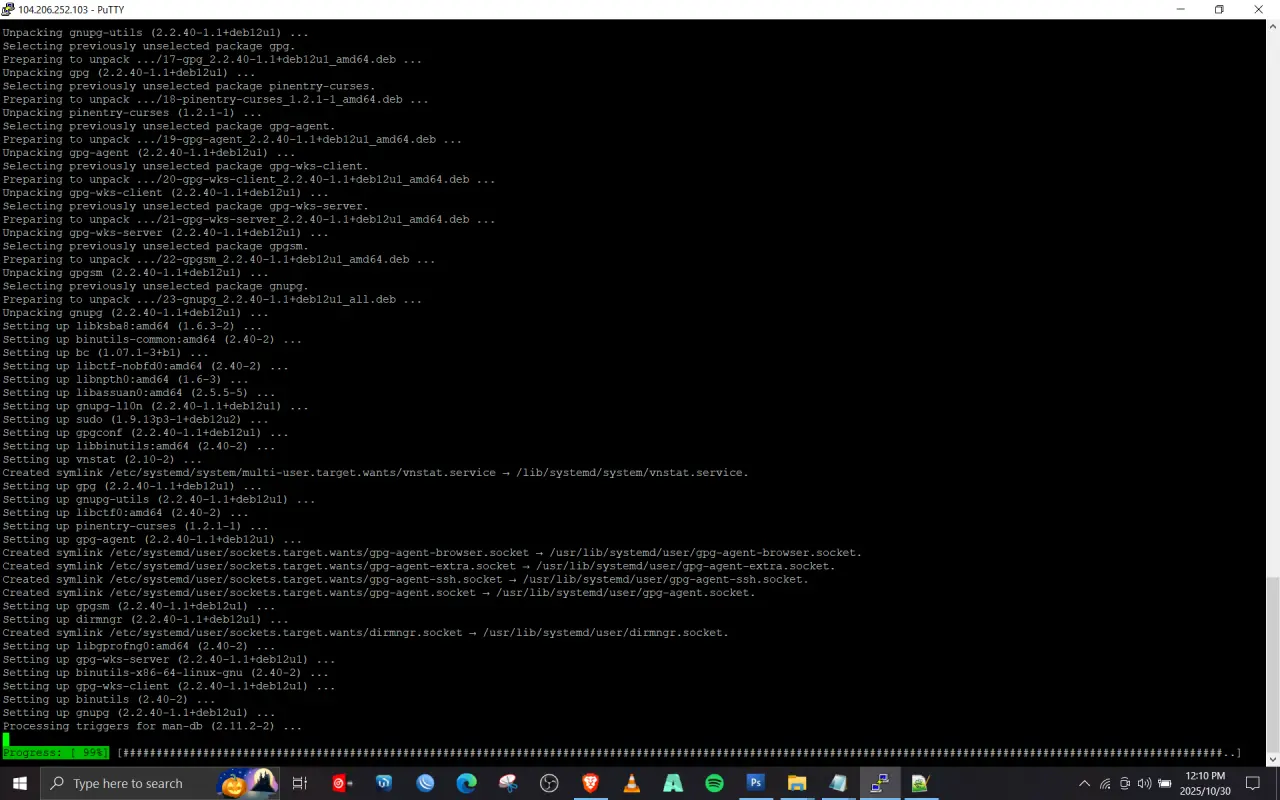Click line 'Setting up binutils-x86-64-linux-gnu (2.40-2) ...'
Image resolution: width=1280 pixels, height=800 pixels.
pos(165,673)
